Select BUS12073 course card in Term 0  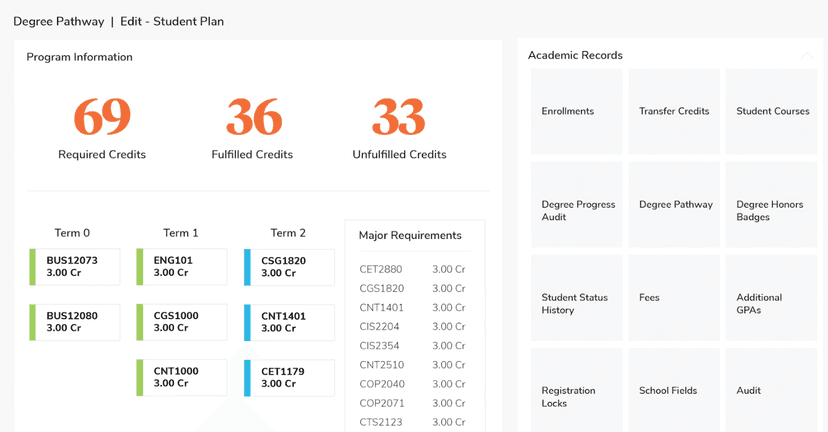pos(75,267)
